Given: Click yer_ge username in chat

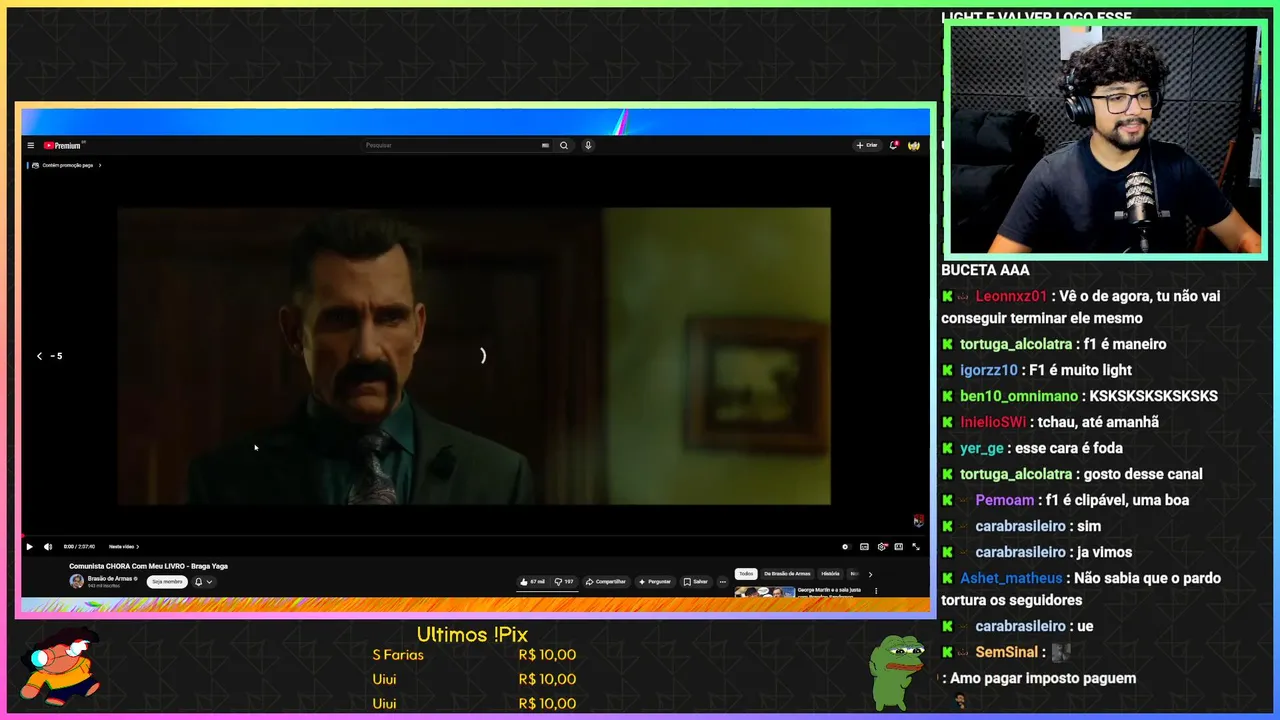Looking at the screenshot, I should point(981,448).
